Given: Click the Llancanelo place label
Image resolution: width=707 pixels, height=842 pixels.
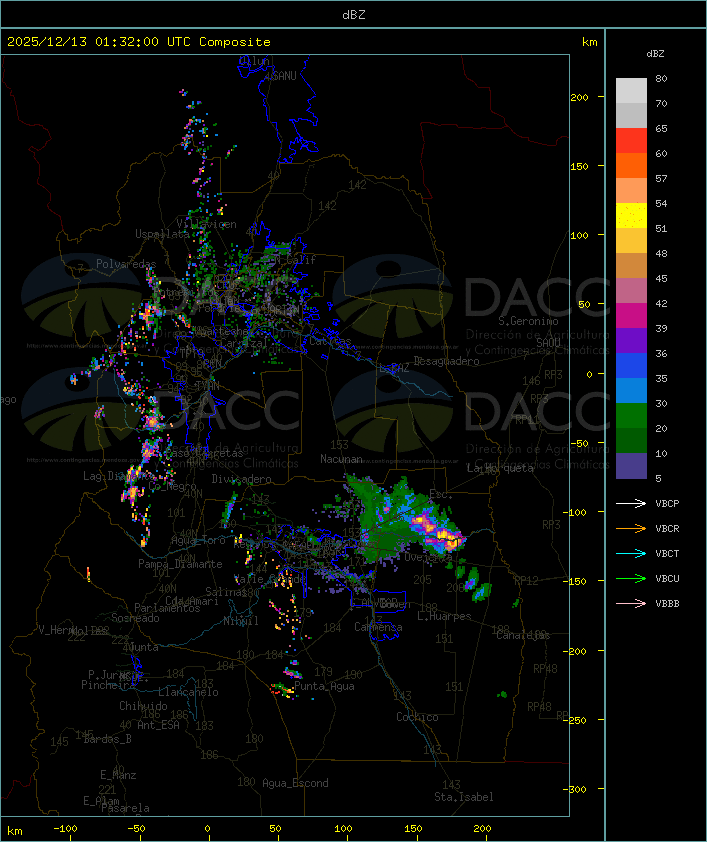Looking at the screenshot, I should click(188, 692).
